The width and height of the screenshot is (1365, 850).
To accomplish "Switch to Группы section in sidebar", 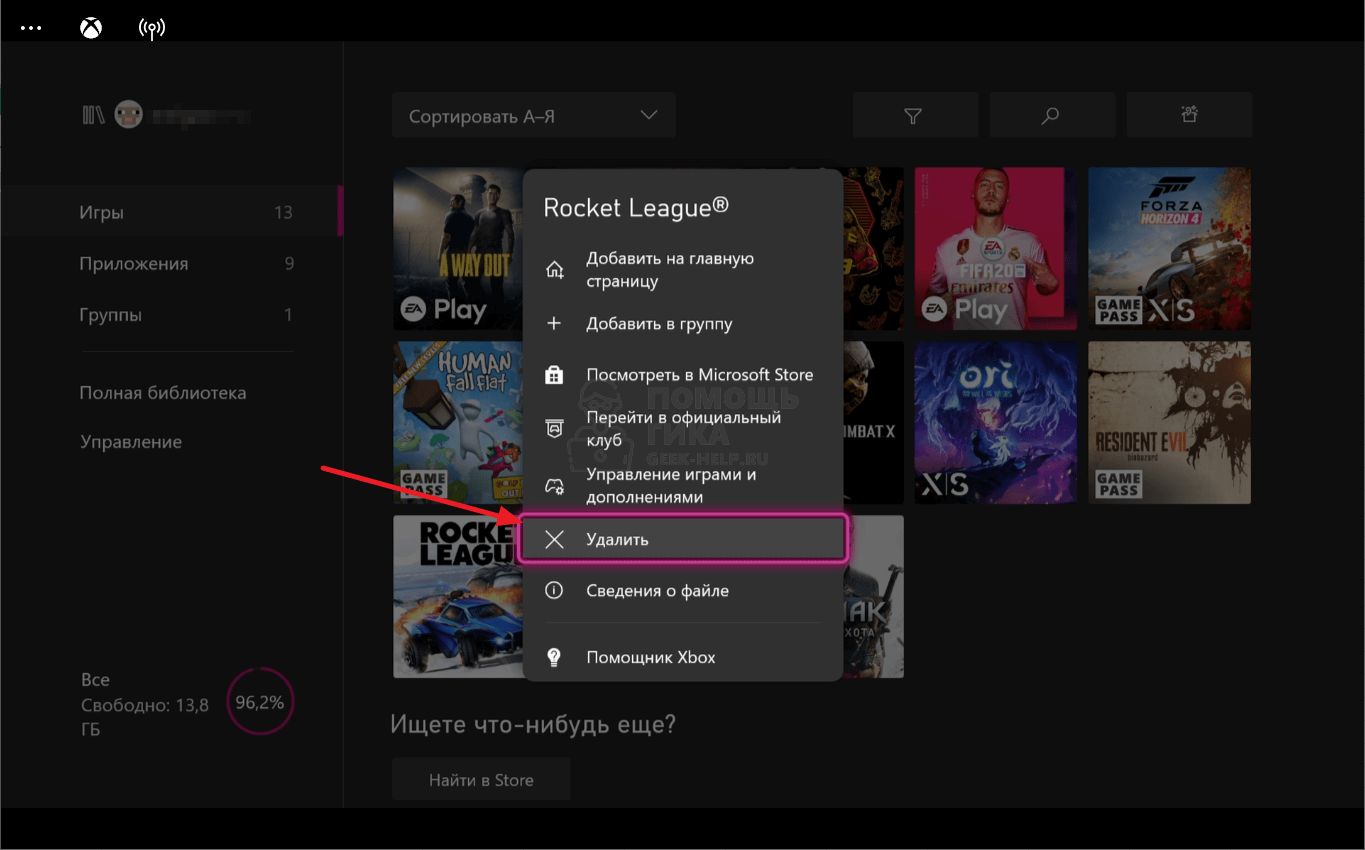I will point(171,315).
